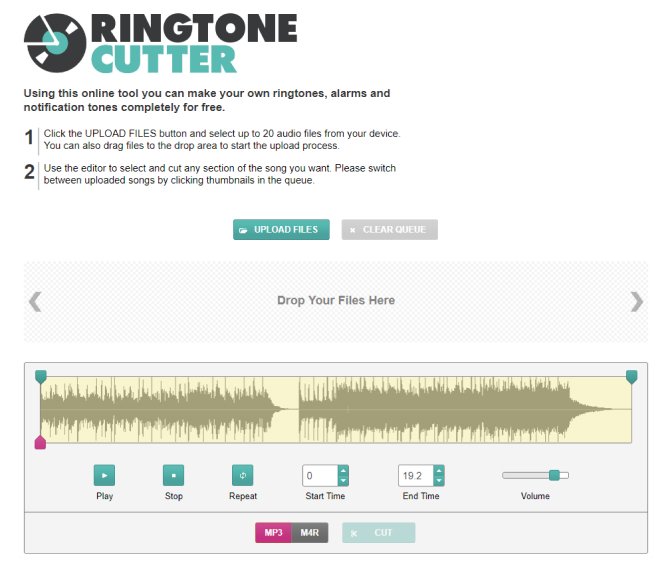Image resolution: width=672 pixels, height=577 pixels.
Task: Click the Ringtone Cutter disc logo
Action: pyautogui.click(x=55, y=43)
